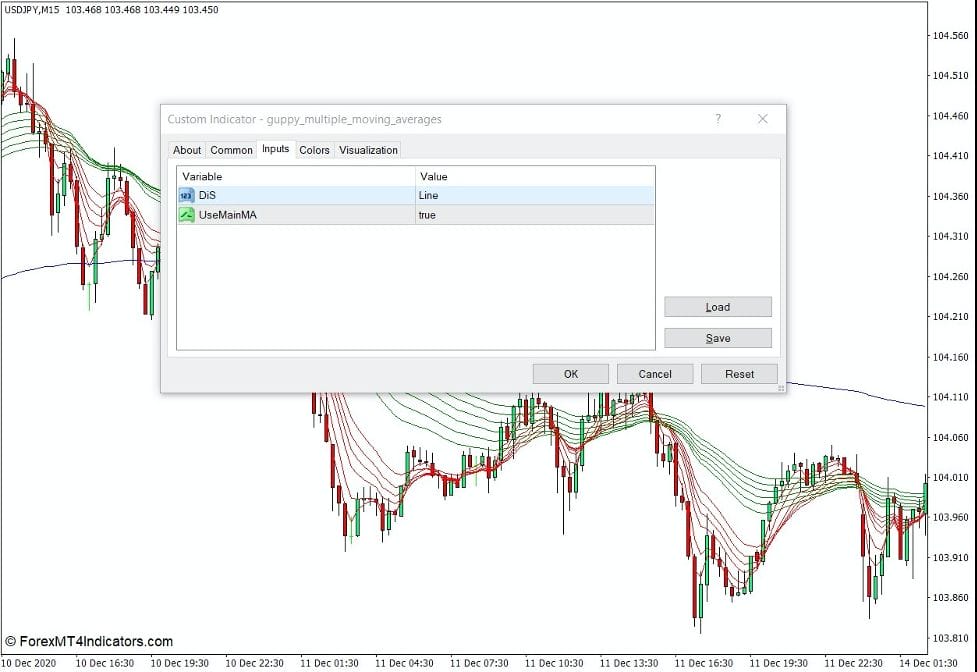Click the UseMainMA boolean icon
The image size is (977, 672).
point(186,215)
